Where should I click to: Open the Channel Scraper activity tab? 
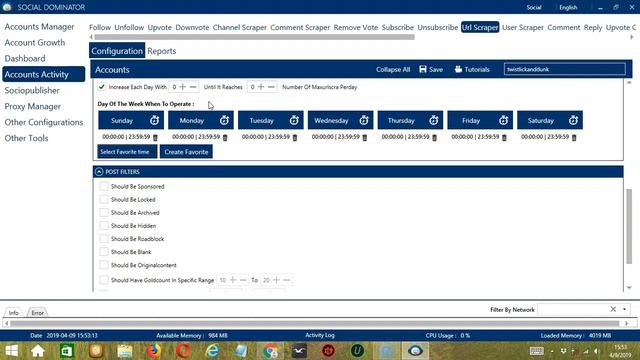(240, 27)
